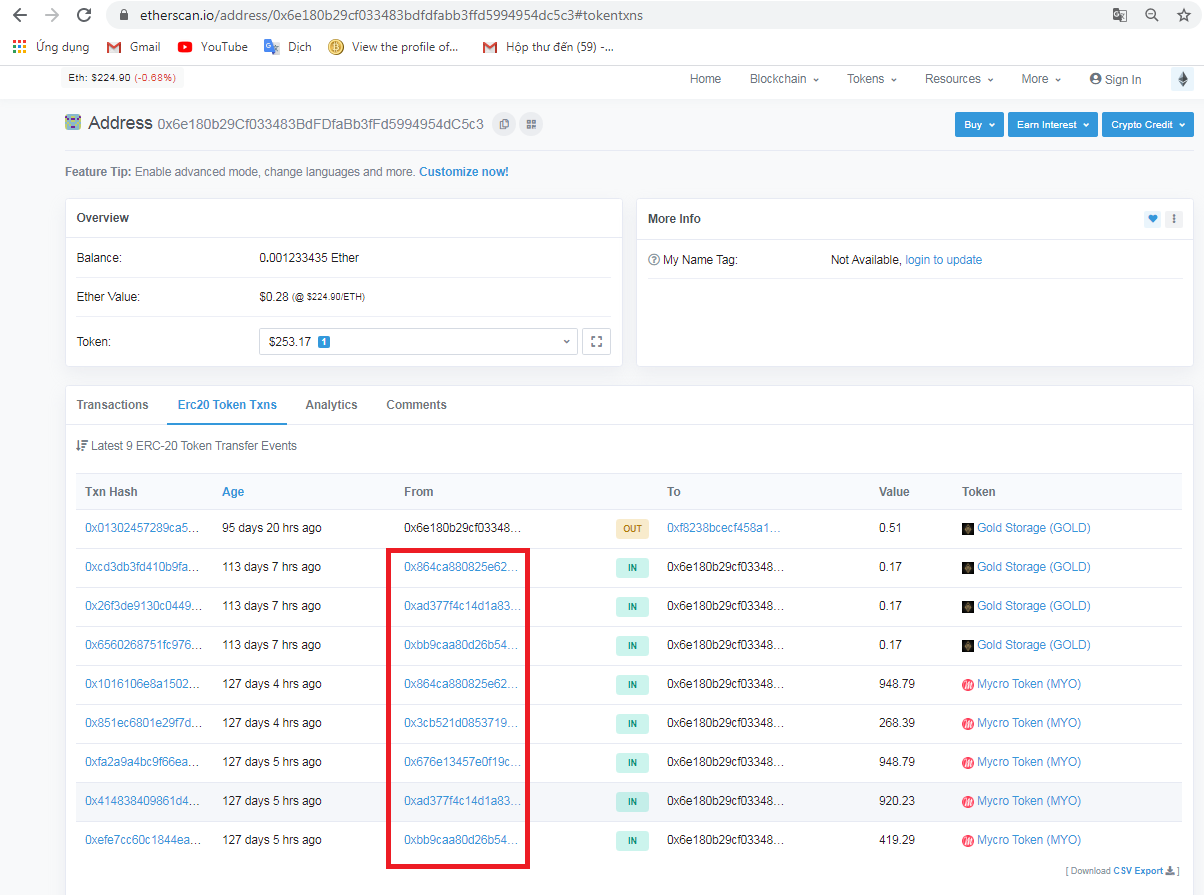
Task: Click the sort icon beside 'Latest 9 ERC-20'
Action: click(81, 446)
